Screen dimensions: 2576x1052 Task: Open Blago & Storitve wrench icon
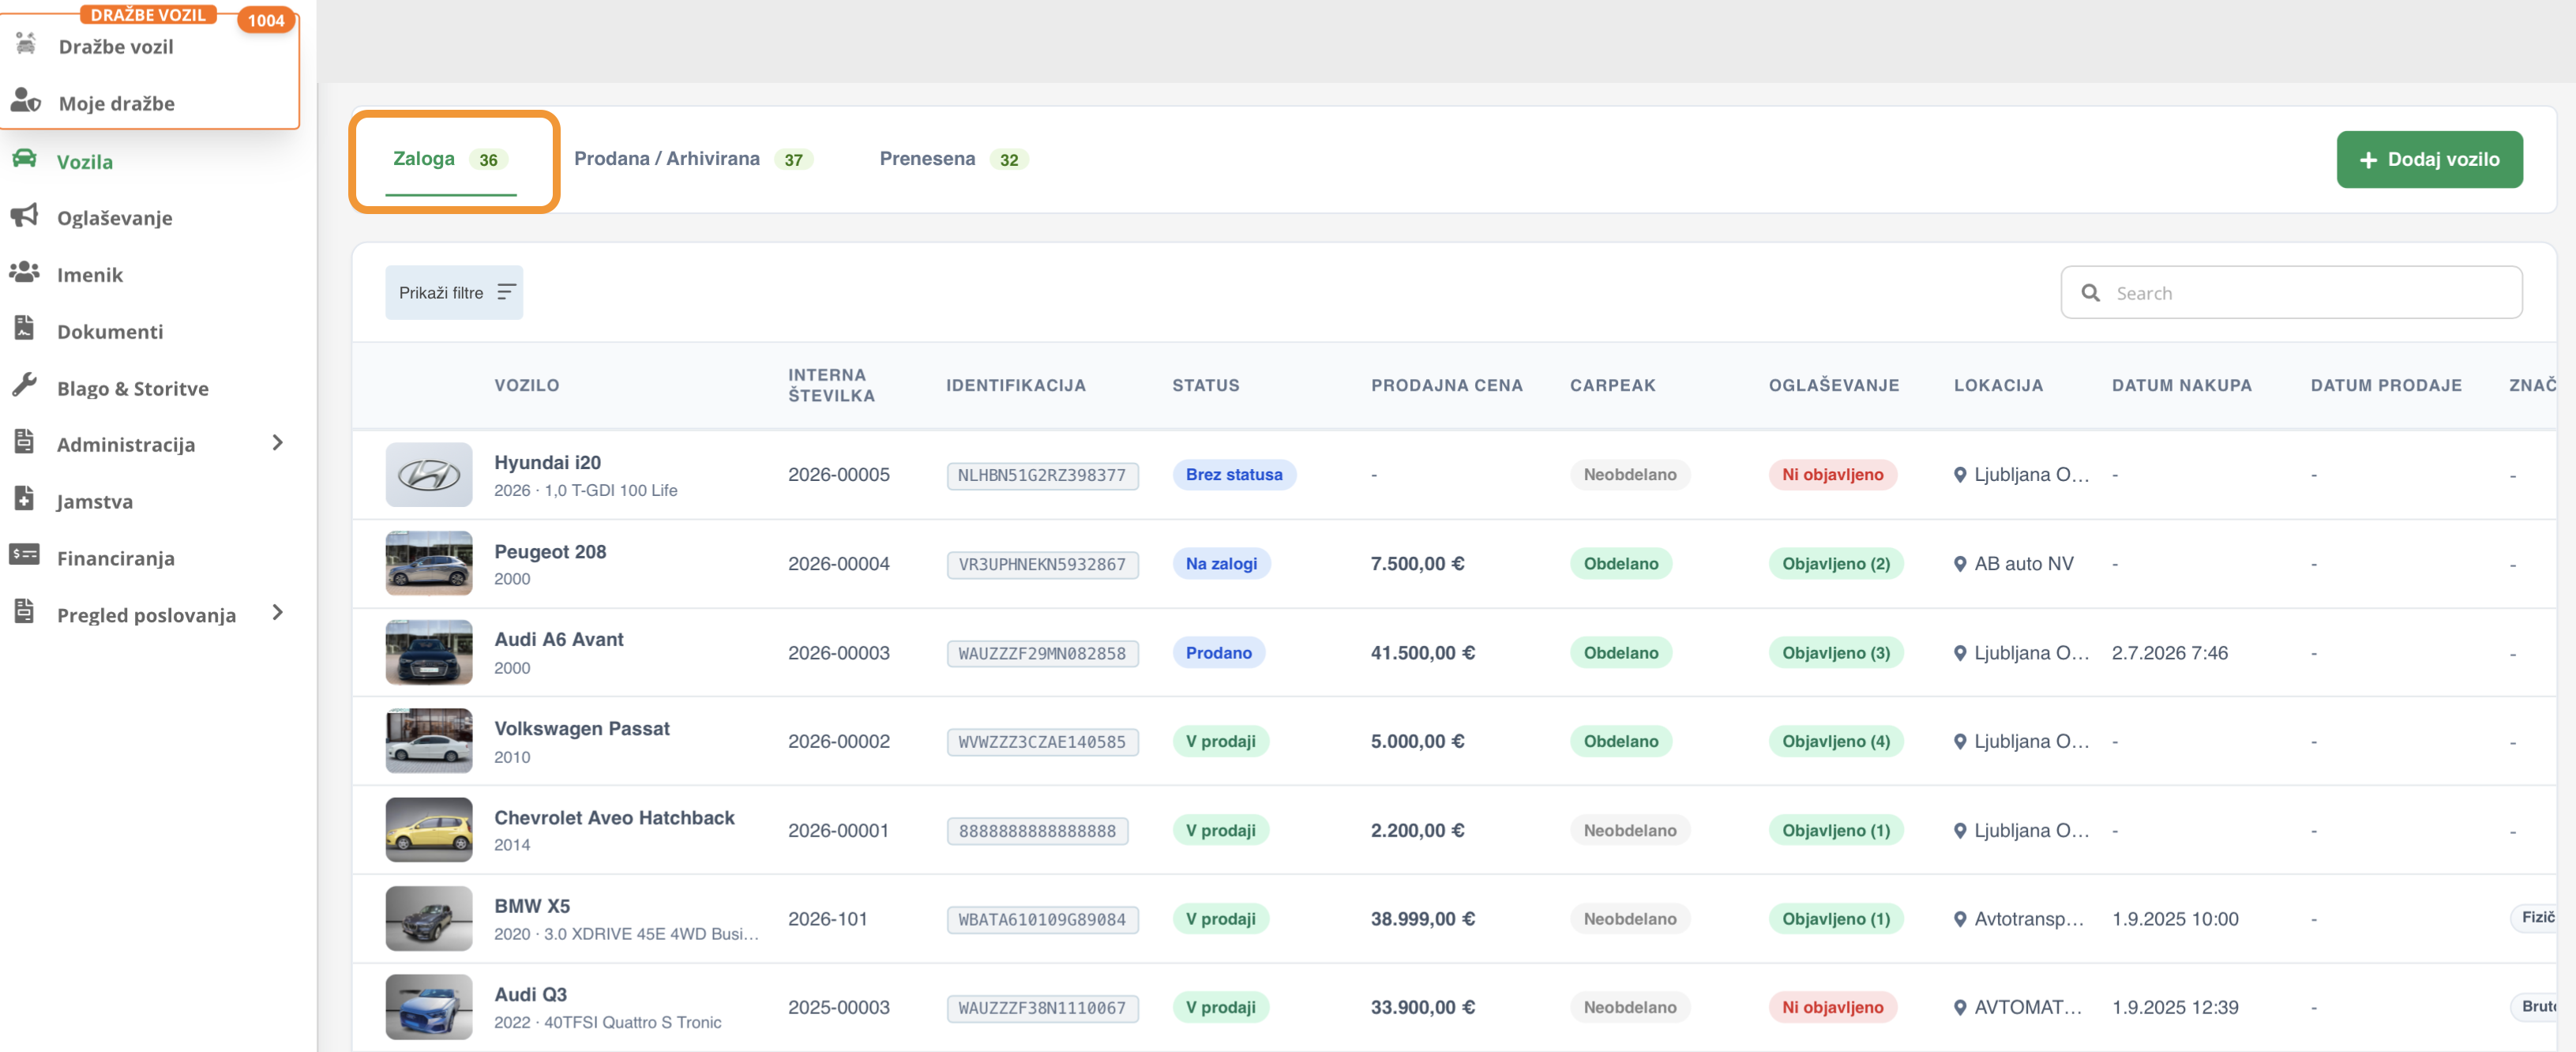point(25,386)
